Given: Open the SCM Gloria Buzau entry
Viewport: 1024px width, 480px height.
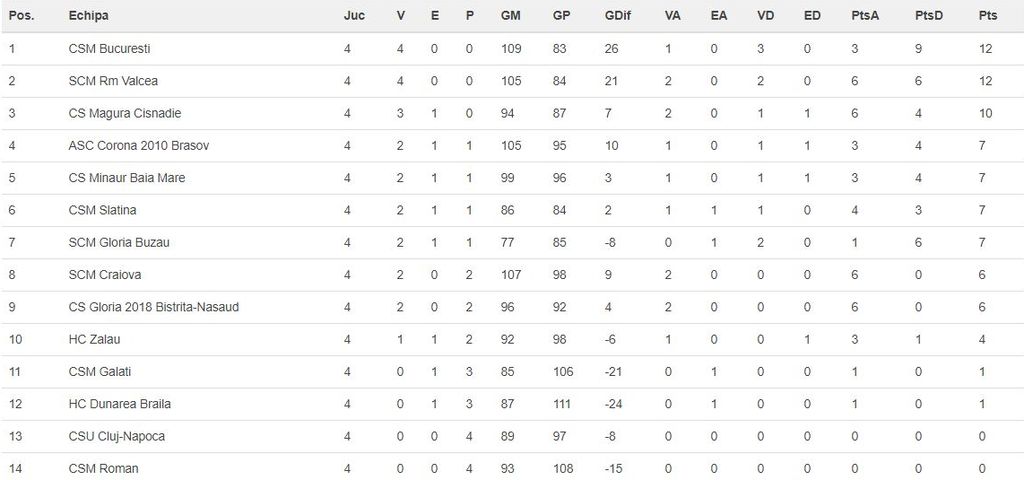Looking at the screenshot, I should (x=120, y=243).
